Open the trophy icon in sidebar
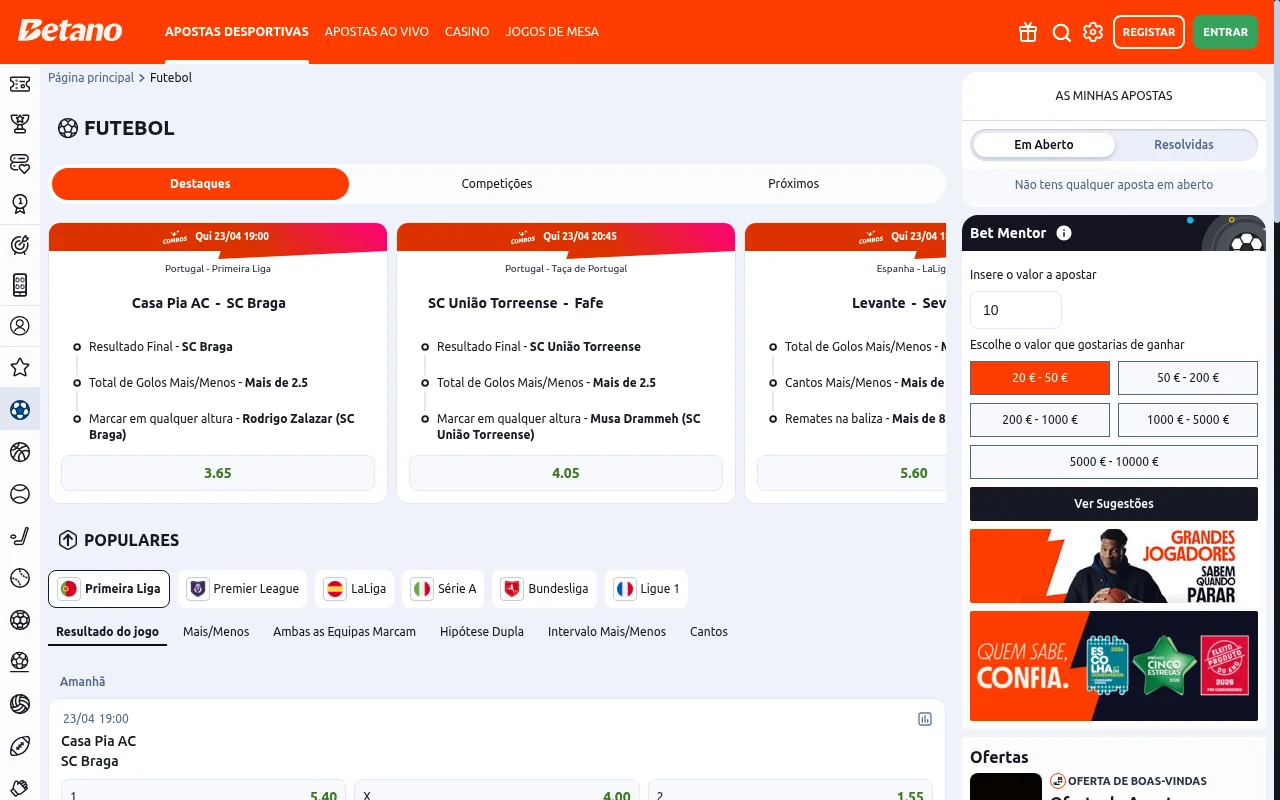 click(20, 124)
